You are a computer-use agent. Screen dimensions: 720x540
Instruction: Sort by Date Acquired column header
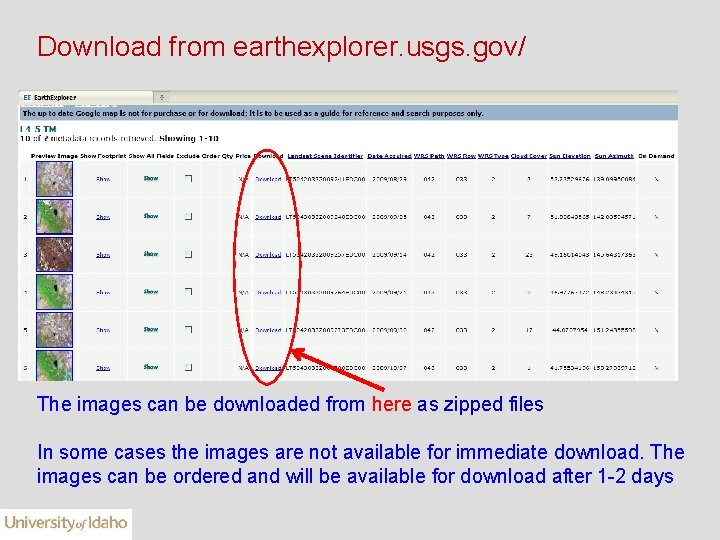pyautogui.click(x=389, y=156)
